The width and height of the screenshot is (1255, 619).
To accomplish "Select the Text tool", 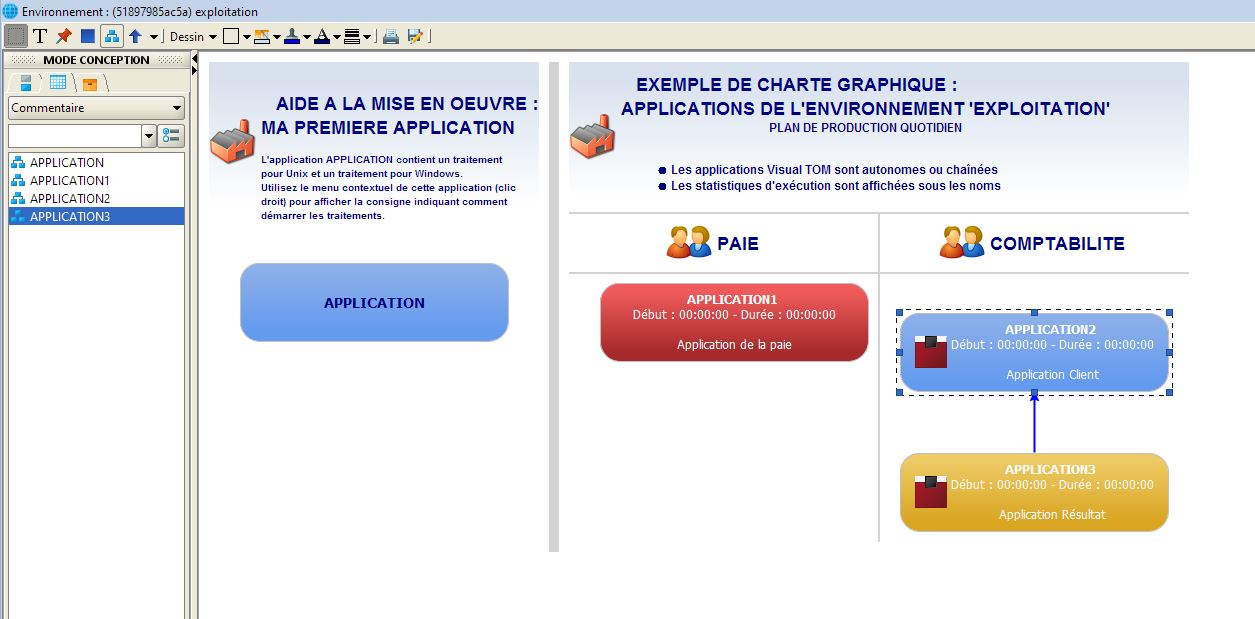I will (x=40, y=36).
